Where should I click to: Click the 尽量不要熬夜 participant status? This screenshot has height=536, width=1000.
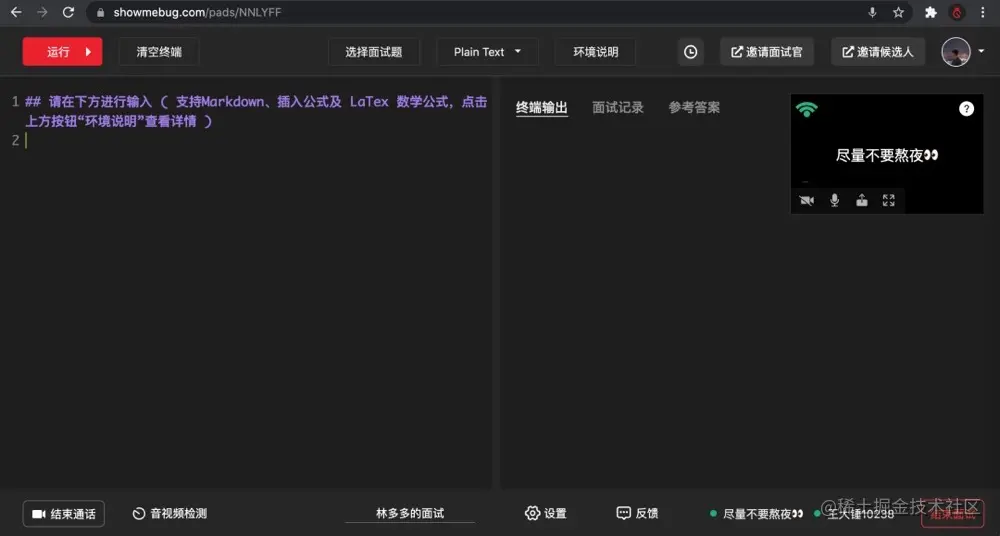pos(757,514)
